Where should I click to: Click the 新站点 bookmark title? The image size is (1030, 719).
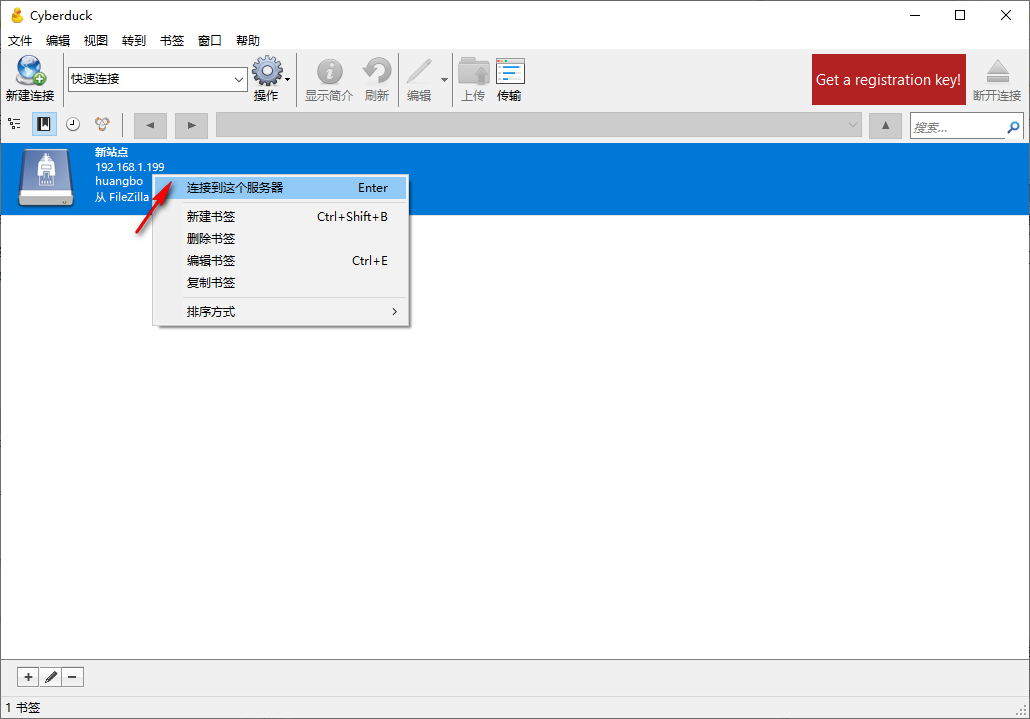point(112,152)
